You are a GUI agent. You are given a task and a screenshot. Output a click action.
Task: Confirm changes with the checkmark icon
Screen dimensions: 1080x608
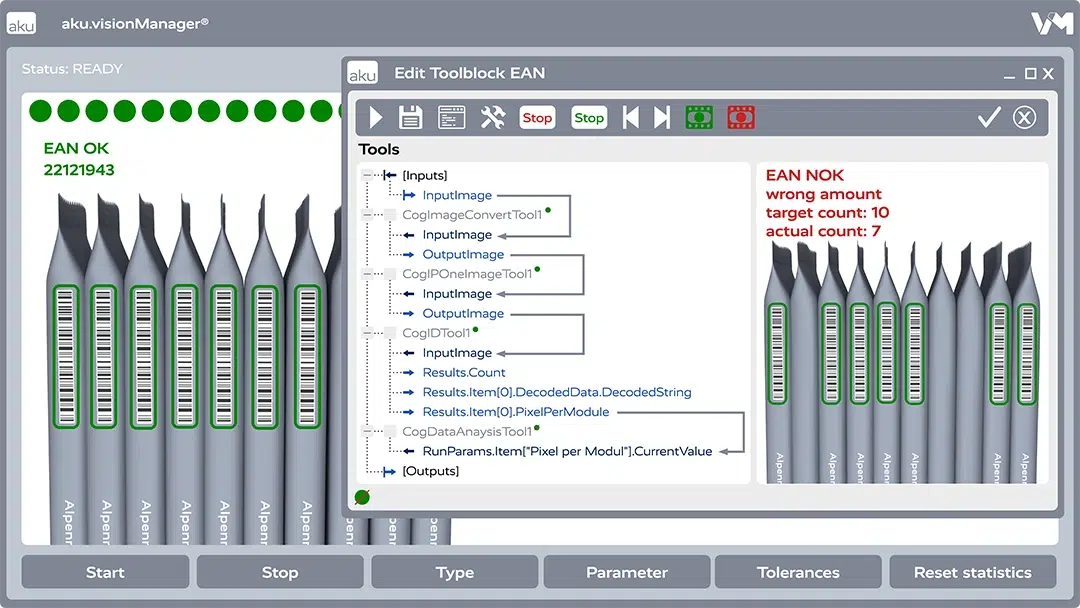tap(988, 118)
